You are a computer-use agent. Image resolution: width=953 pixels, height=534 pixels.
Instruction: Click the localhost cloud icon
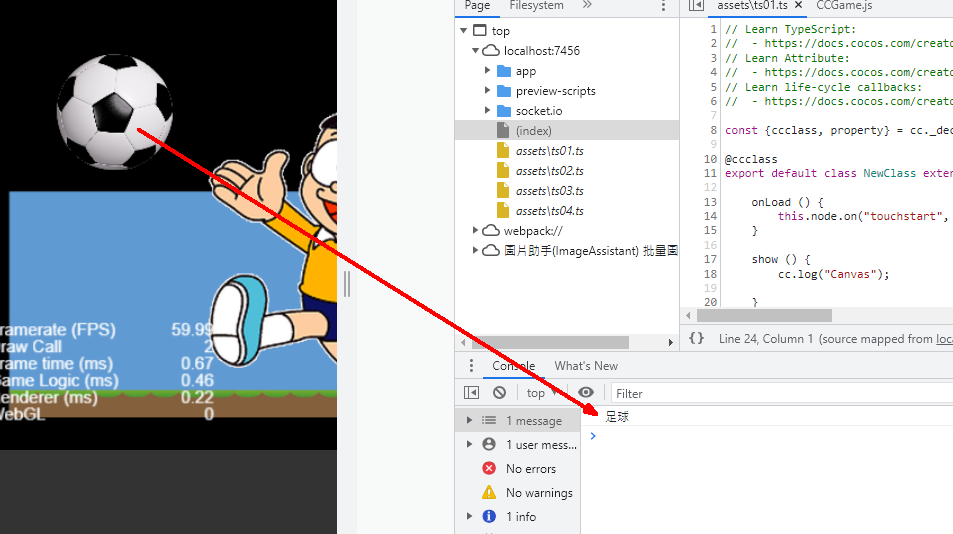point(490,50)
